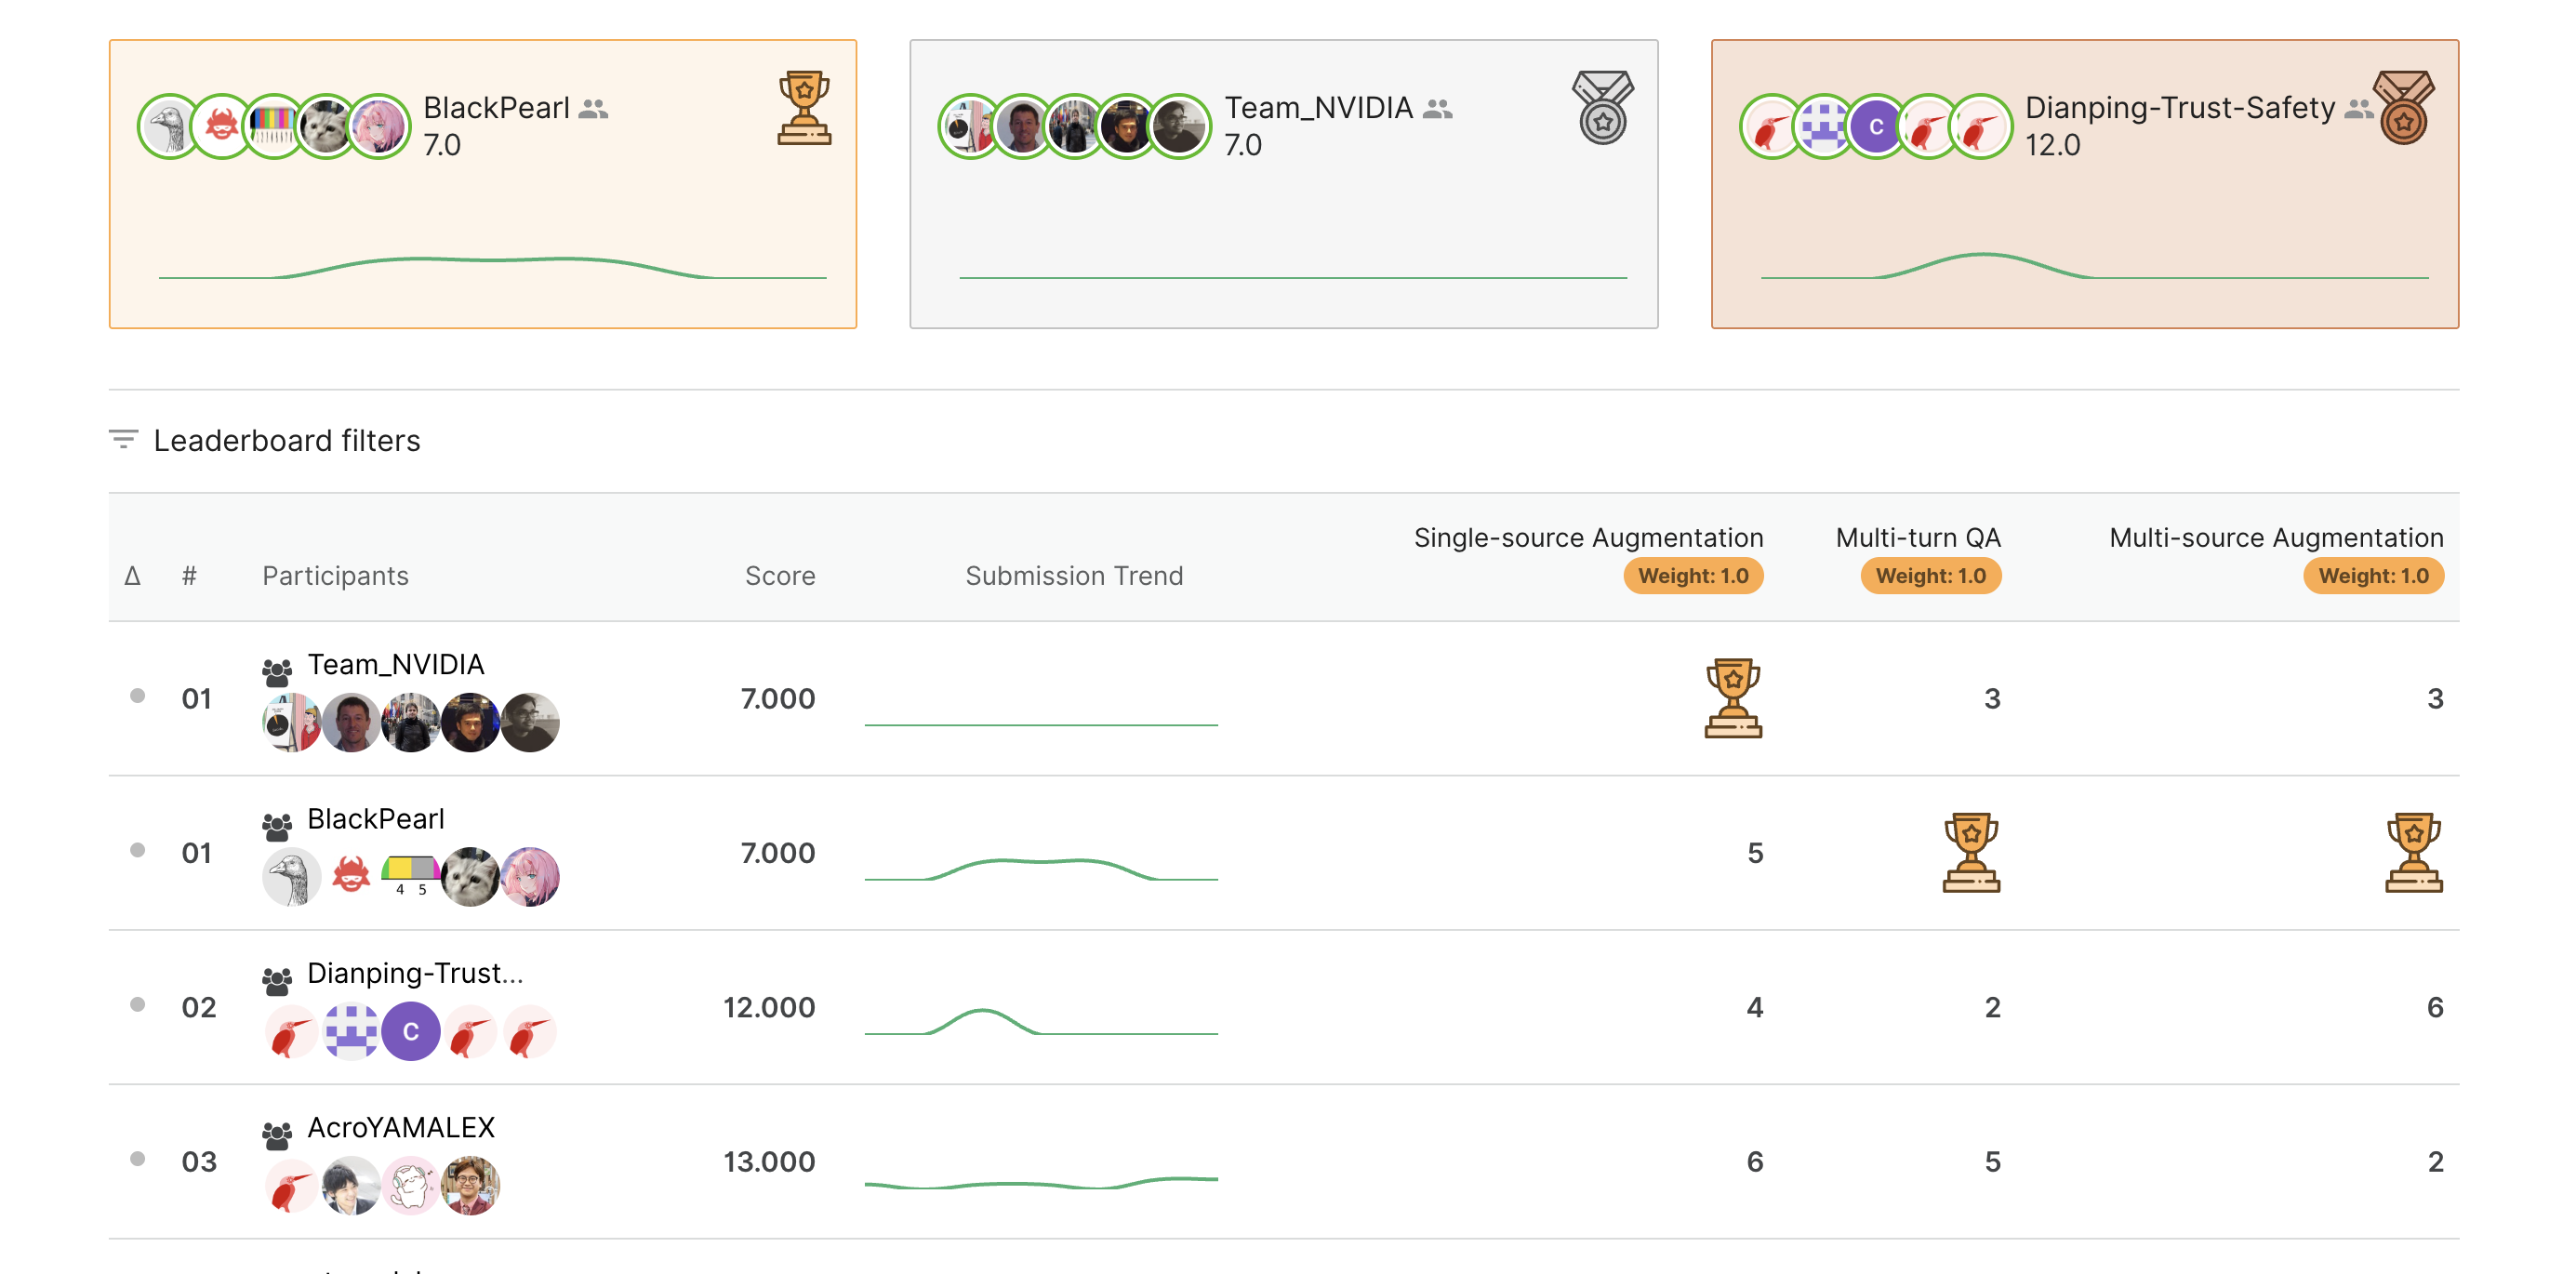Click the Score column header
The image size is (2576, 1274).
point(779,575)
